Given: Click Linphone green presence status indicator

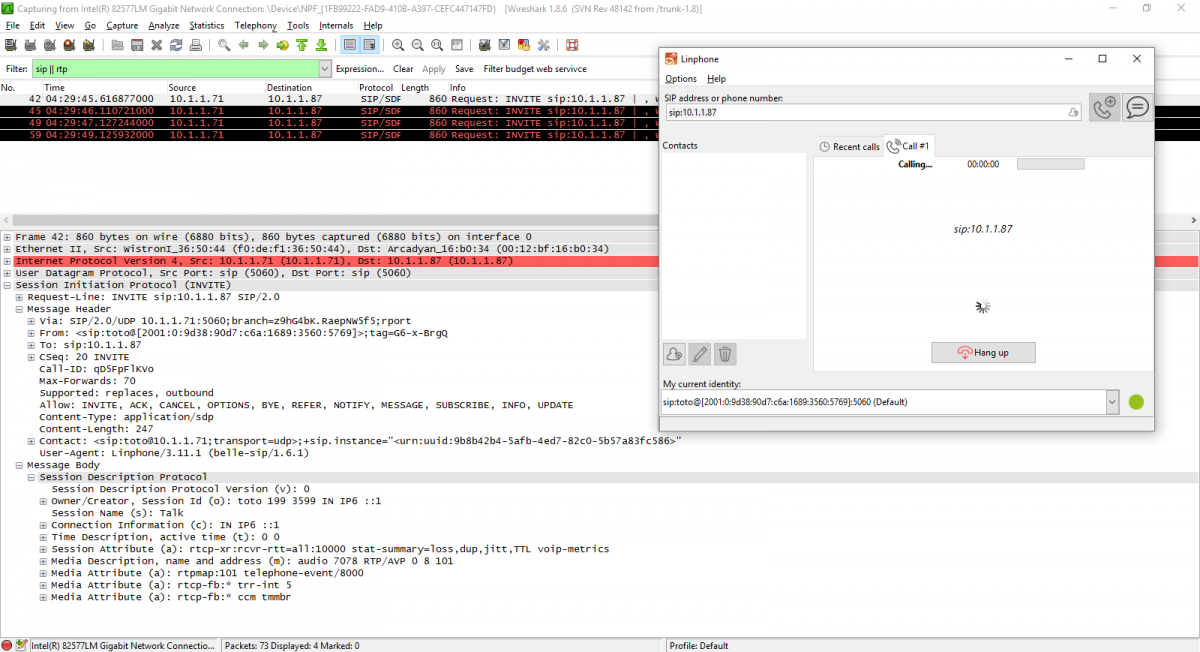Looking at the screenshot, I should (1136, 402).
